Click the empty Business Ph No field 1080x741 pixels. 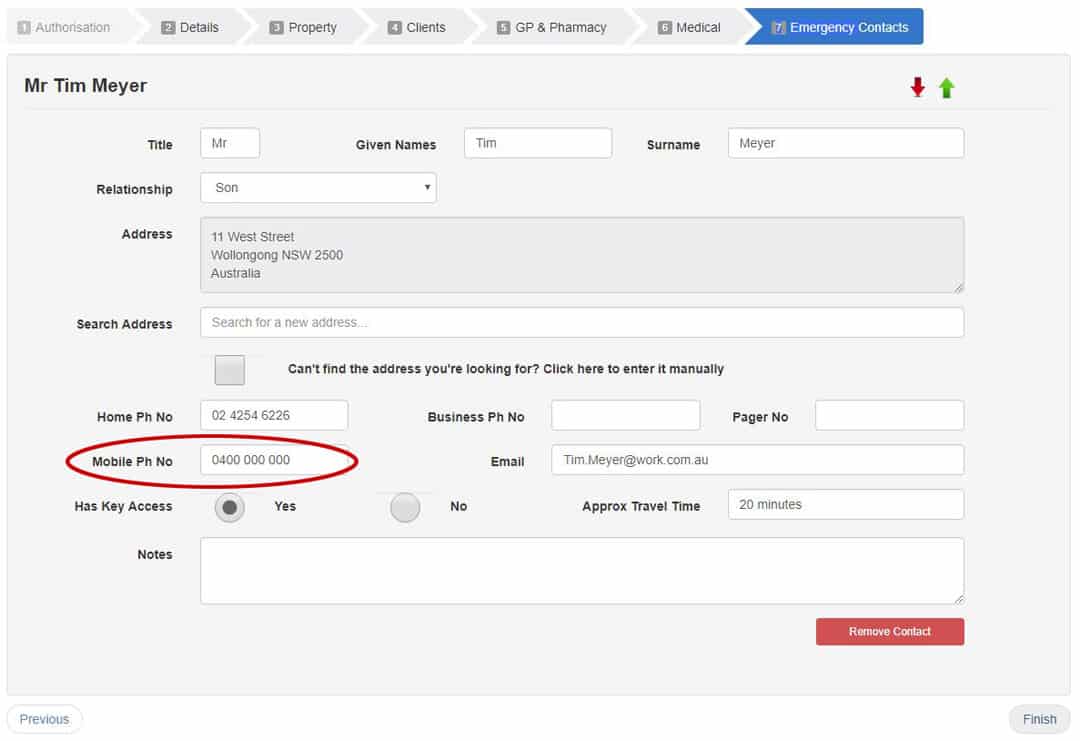tap(625, 415)
